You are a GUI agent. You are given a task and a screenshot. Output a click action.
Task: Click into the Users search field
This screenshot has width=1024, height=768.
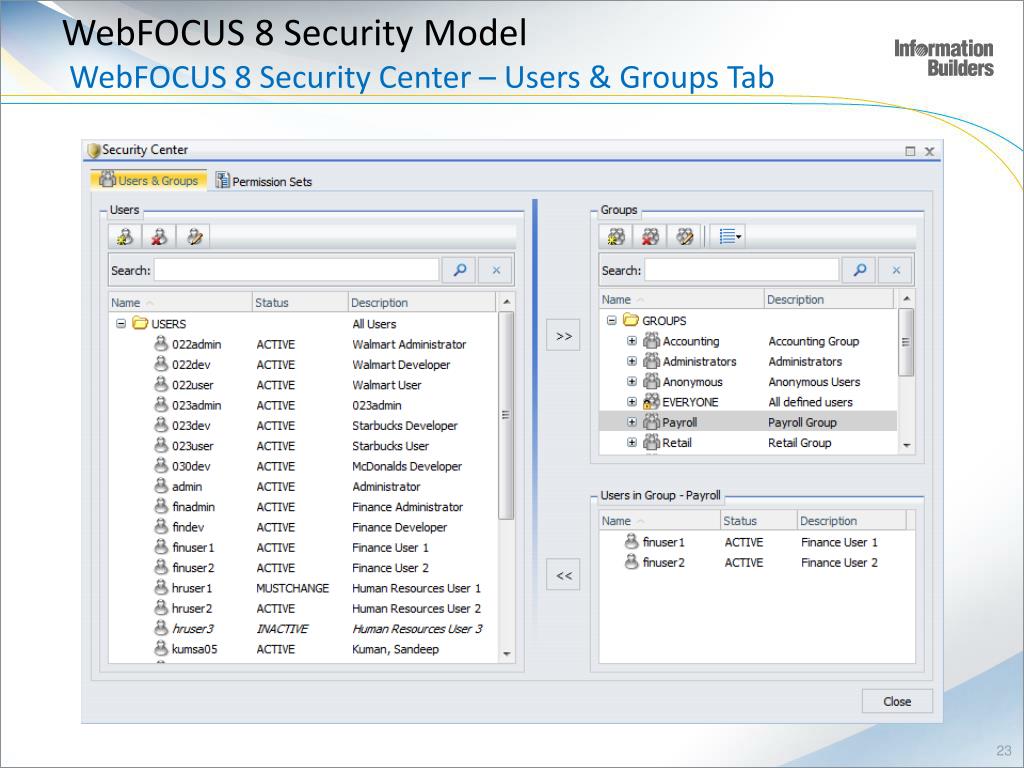(296, 270)
